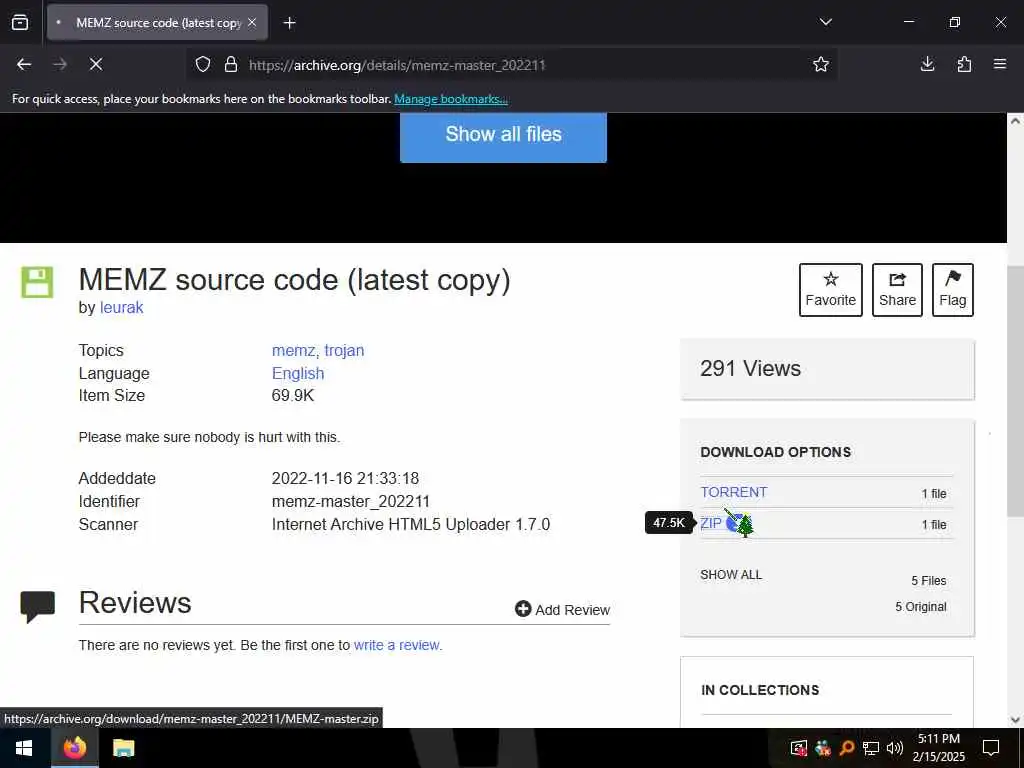Click the Show all files button

tap(503, 136)
